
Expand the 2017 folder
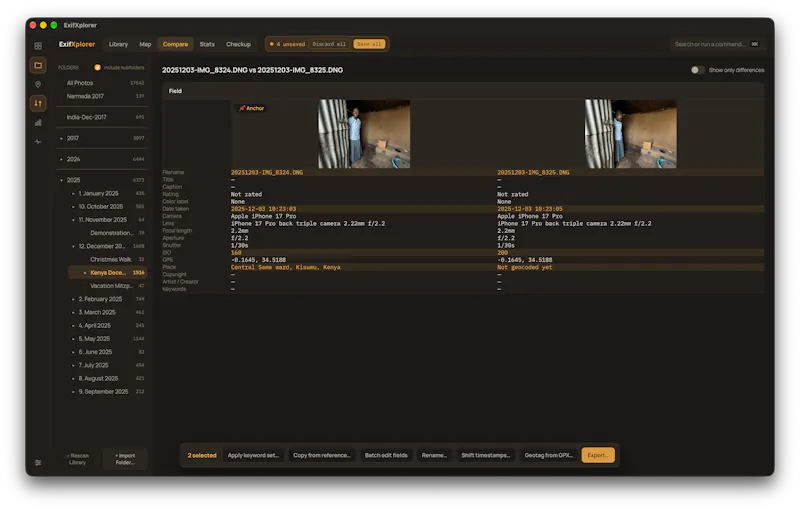point(61,138)
